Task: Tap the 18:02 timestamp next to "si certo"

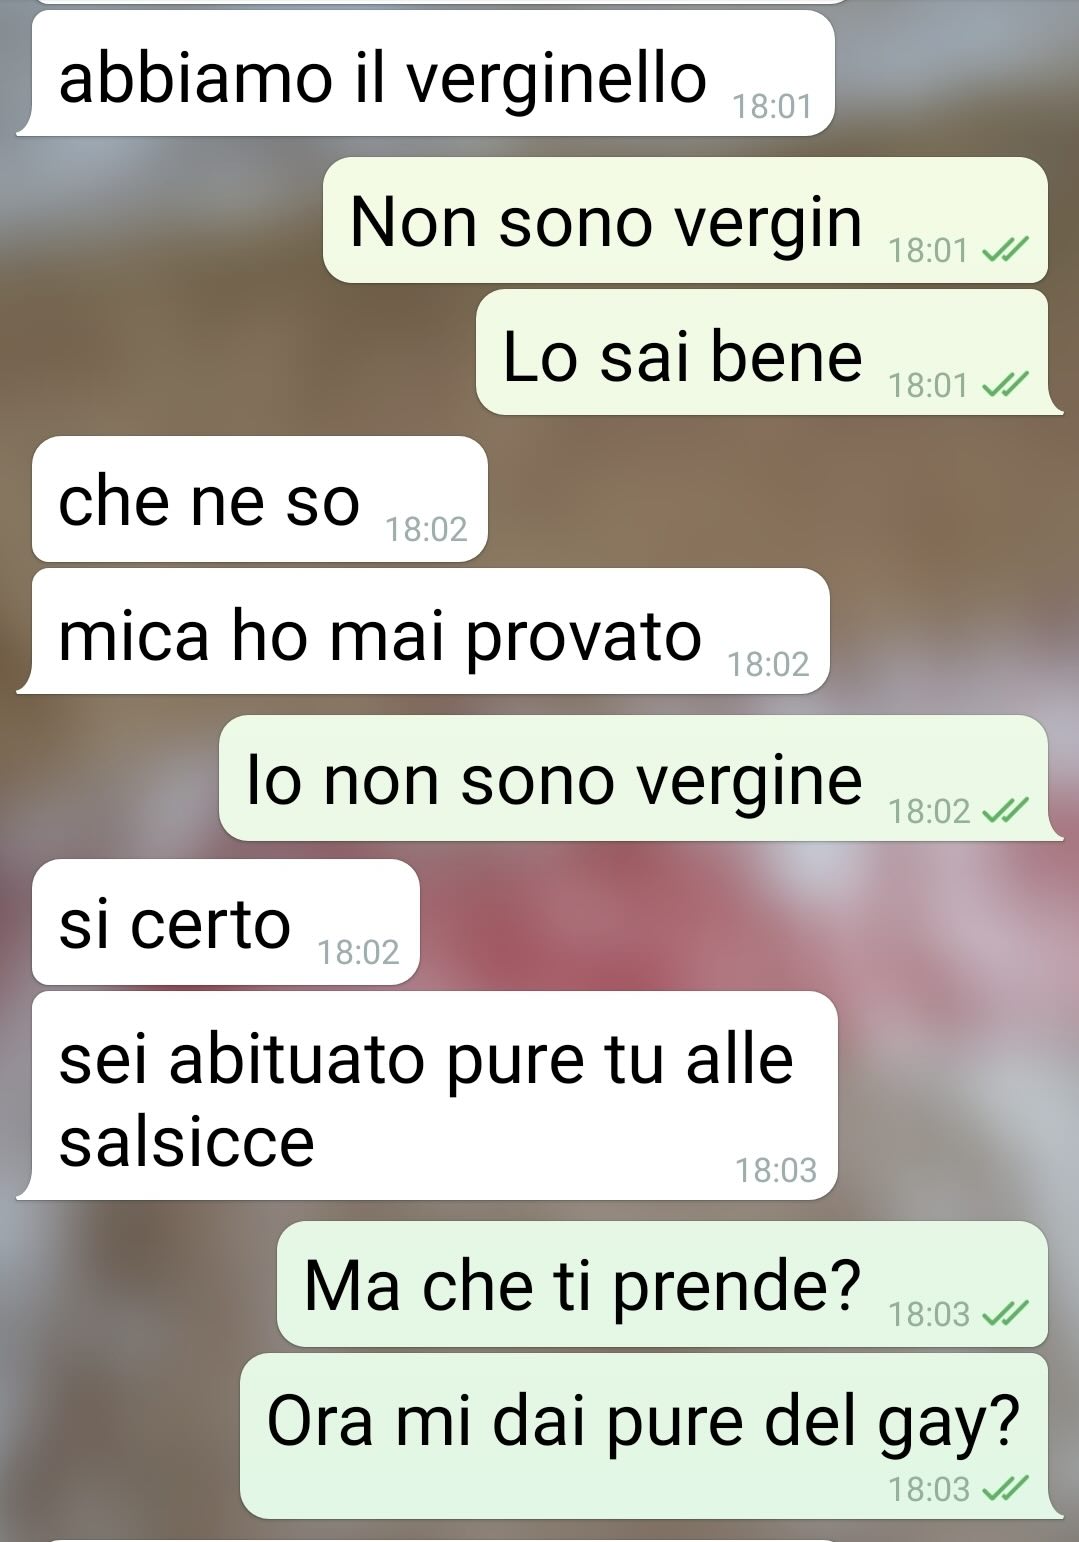Action: pyautogui.click(x=358, y=952)
